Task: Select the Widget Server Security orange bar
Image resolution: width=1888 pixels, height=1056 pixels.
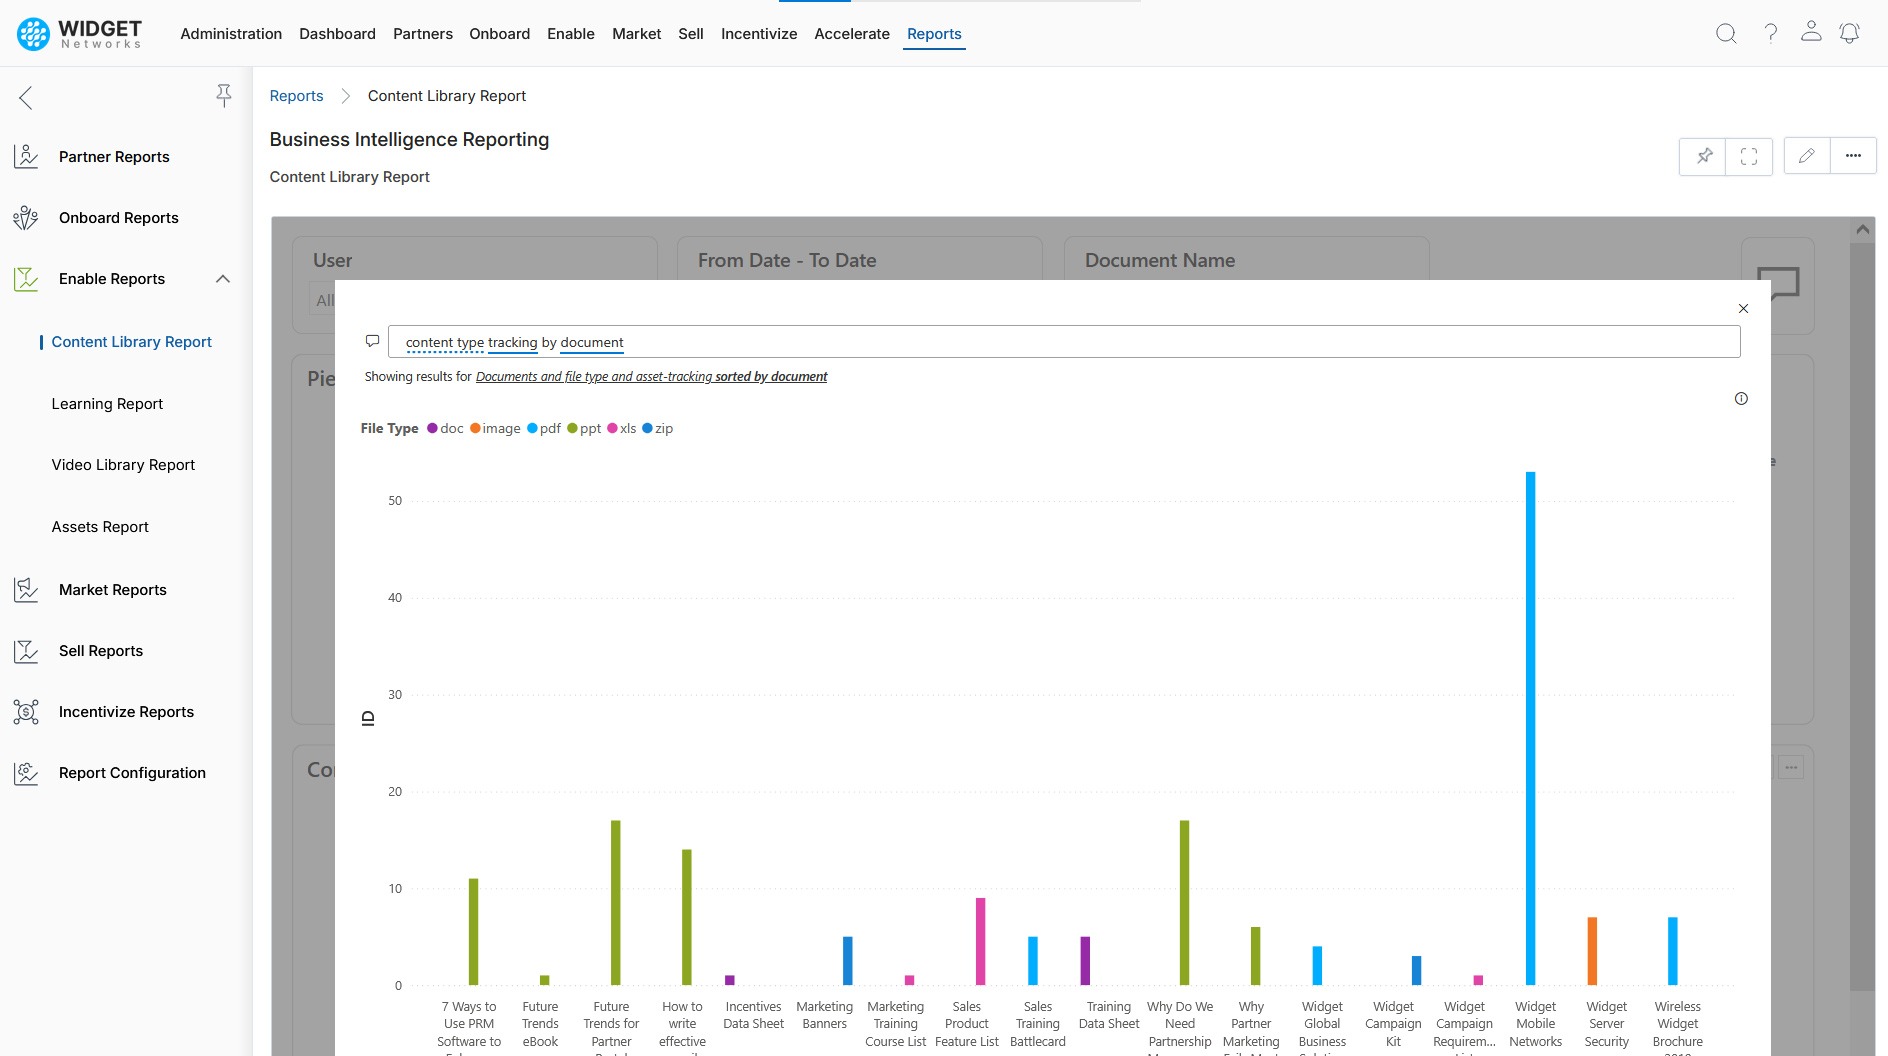Action: [x=1592, y=951]
